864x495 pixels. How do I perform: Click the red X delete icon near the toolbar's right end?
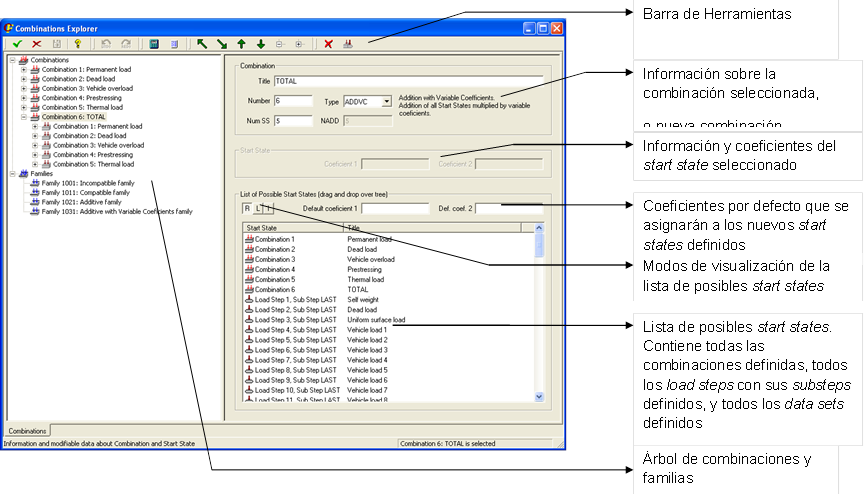click(328, 44)
